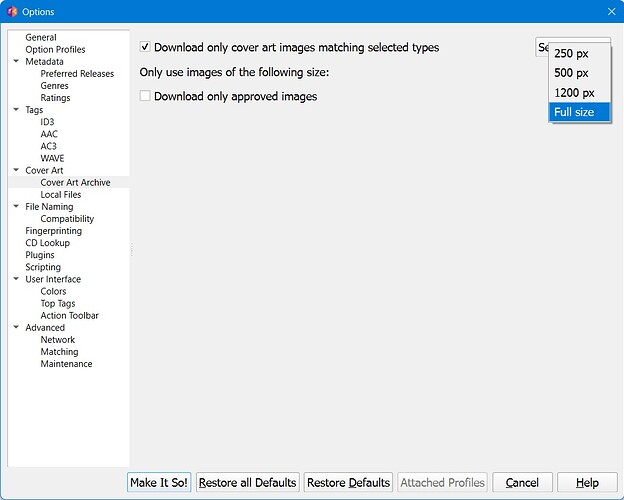Click the Restore Defaults button
Screen dimensions: 624x500
[348, 482]
